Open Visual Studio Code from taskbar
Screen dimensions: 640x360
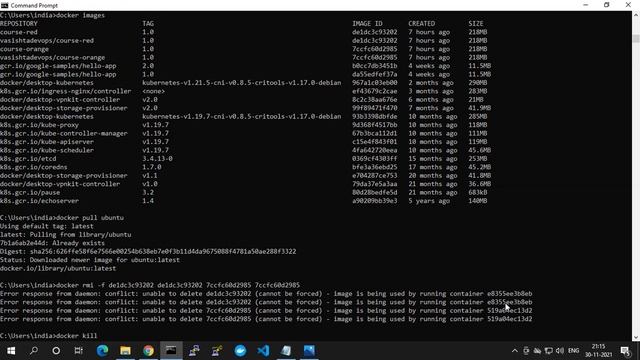pyautogui.click(x=263, y=351)
